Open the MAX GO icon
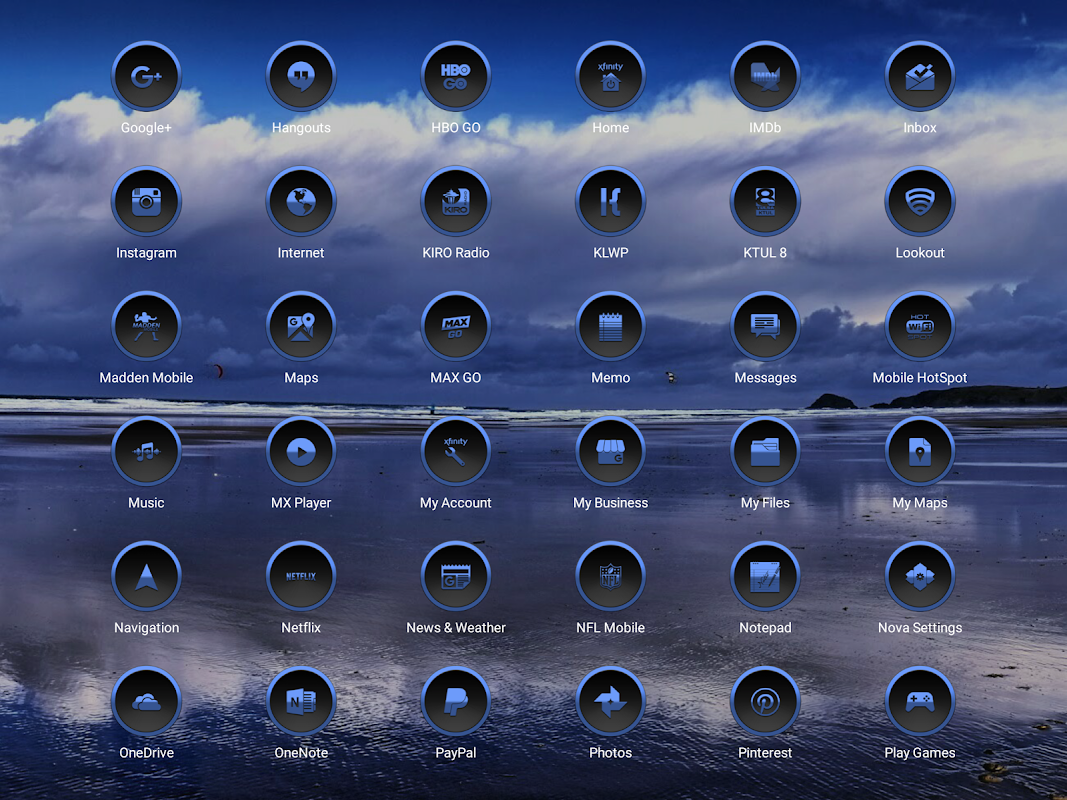The image size is (1067, 800). 456,327
